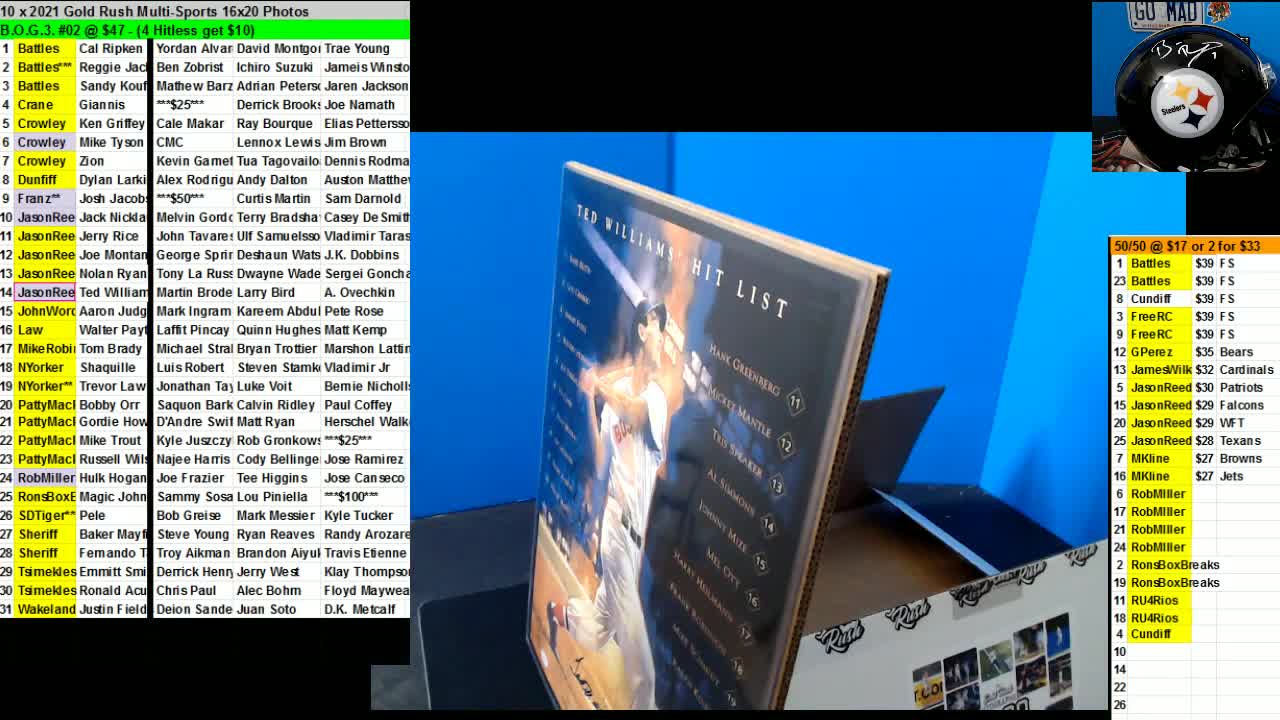Select the green B.O.G.3. #02 header row
The image size is (1280, 720).
204,30
